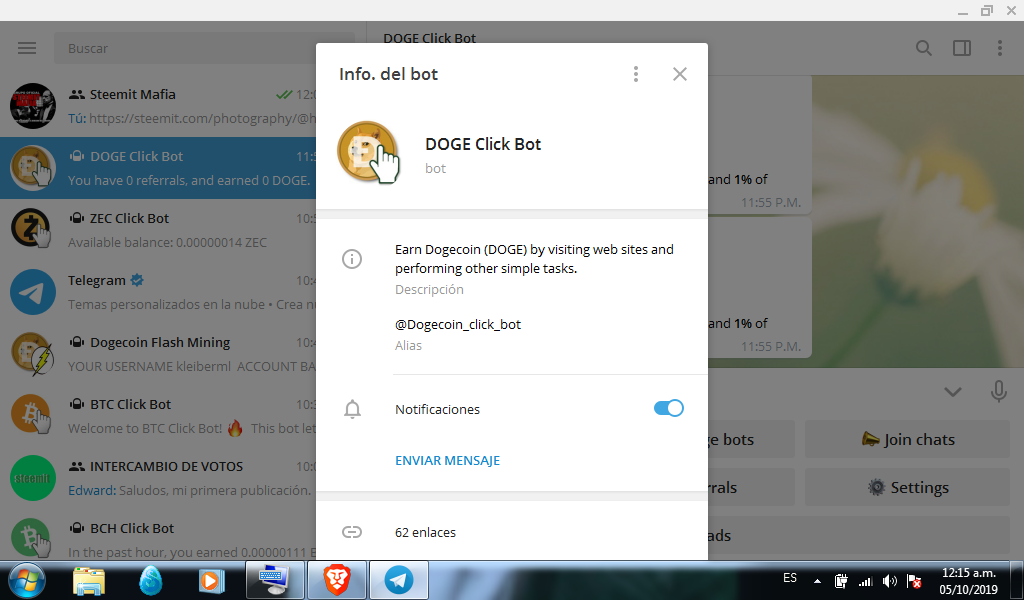Click the BTC Click Bot avatar
This screenshot has width=1024, height=600.
coord(33,416)
